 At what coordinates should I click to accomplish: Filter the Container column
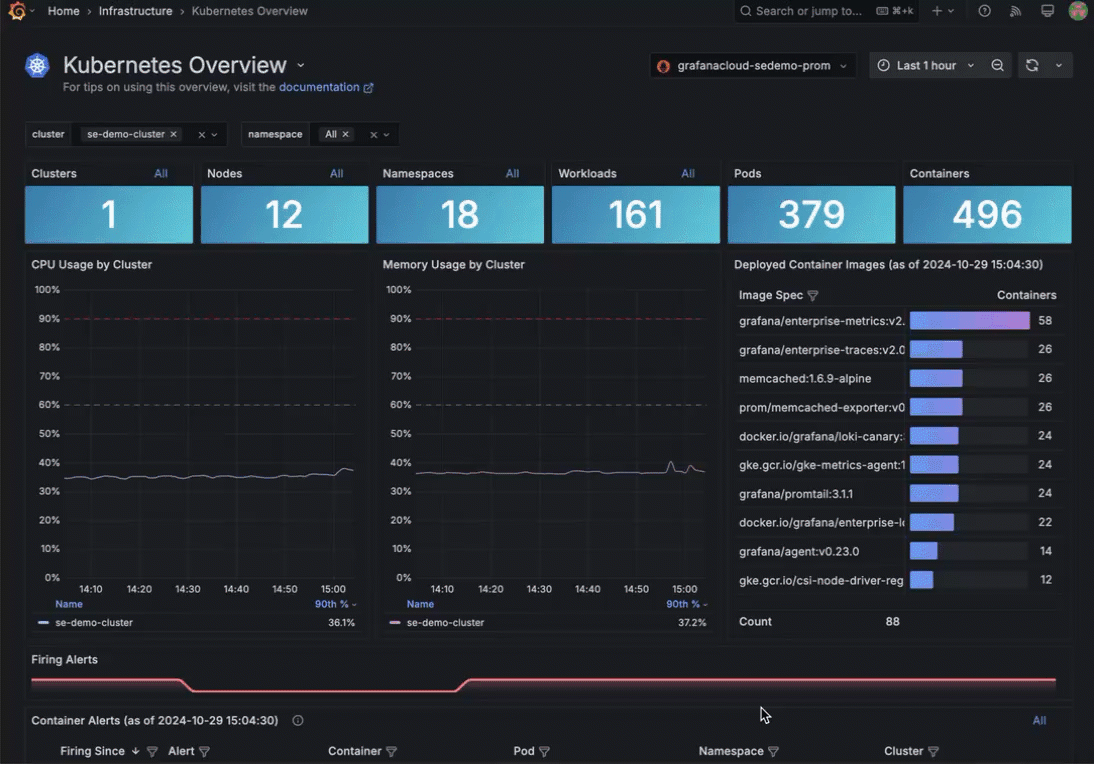[x=391, y=751]
